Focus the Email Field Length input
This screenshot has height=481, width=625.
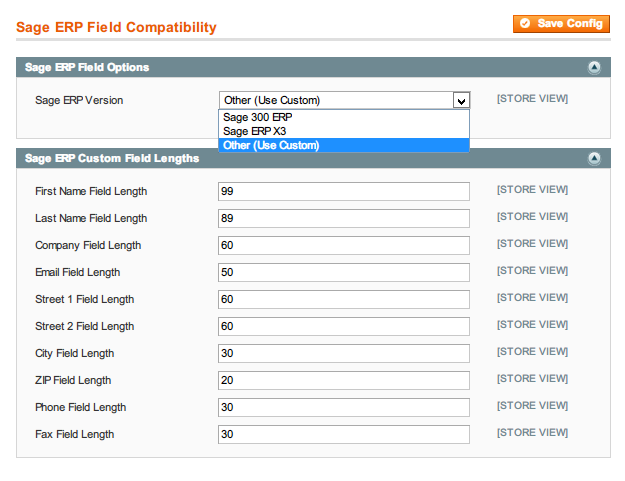point(344,273)
